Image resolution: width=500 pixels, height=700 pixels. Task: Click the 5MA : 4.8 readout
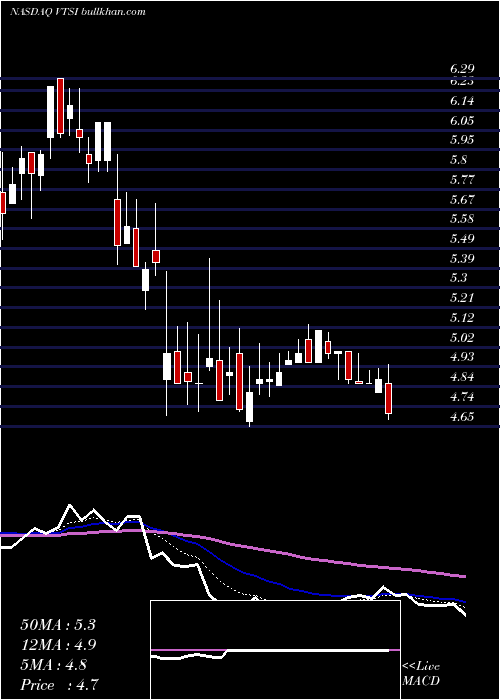pos(54,665)
